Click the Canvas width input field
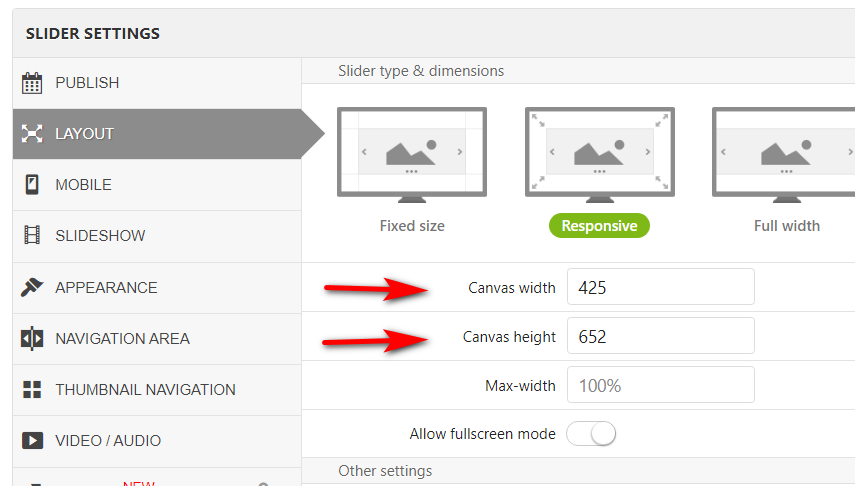The height and width of the screenshot is (486, 855). tap(660, 287)
